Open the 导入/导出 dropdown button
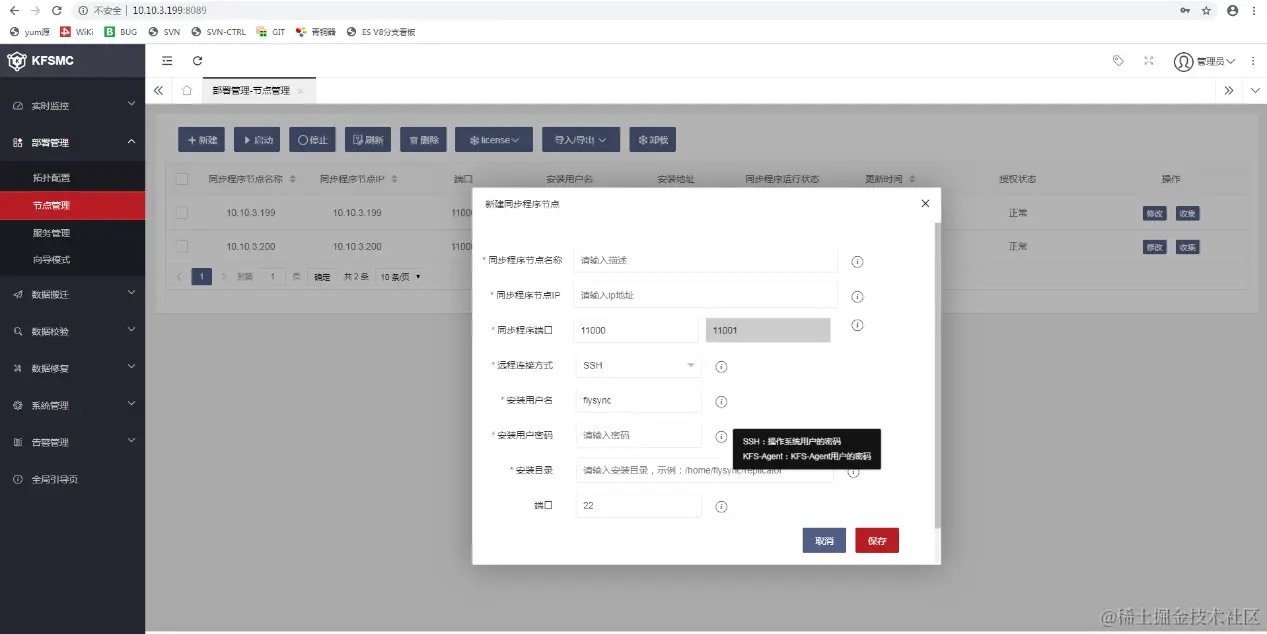This screenshot has width=1267, height=634. [x=581, y=140]
